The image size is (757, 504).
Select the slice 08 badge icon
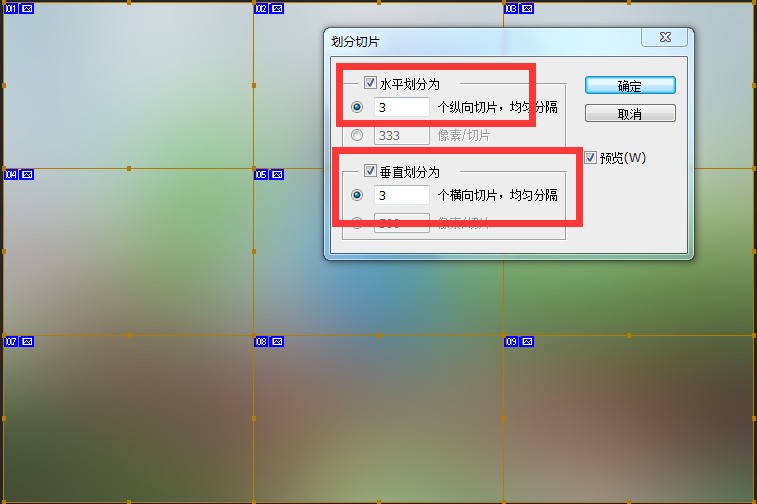tap(268, 342)
